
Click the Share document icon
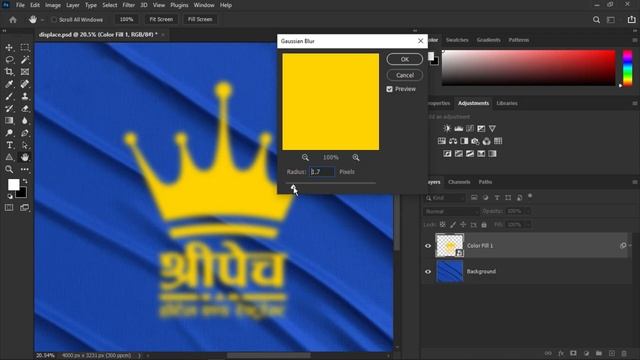pyautogui.click(x=631, y=20)
